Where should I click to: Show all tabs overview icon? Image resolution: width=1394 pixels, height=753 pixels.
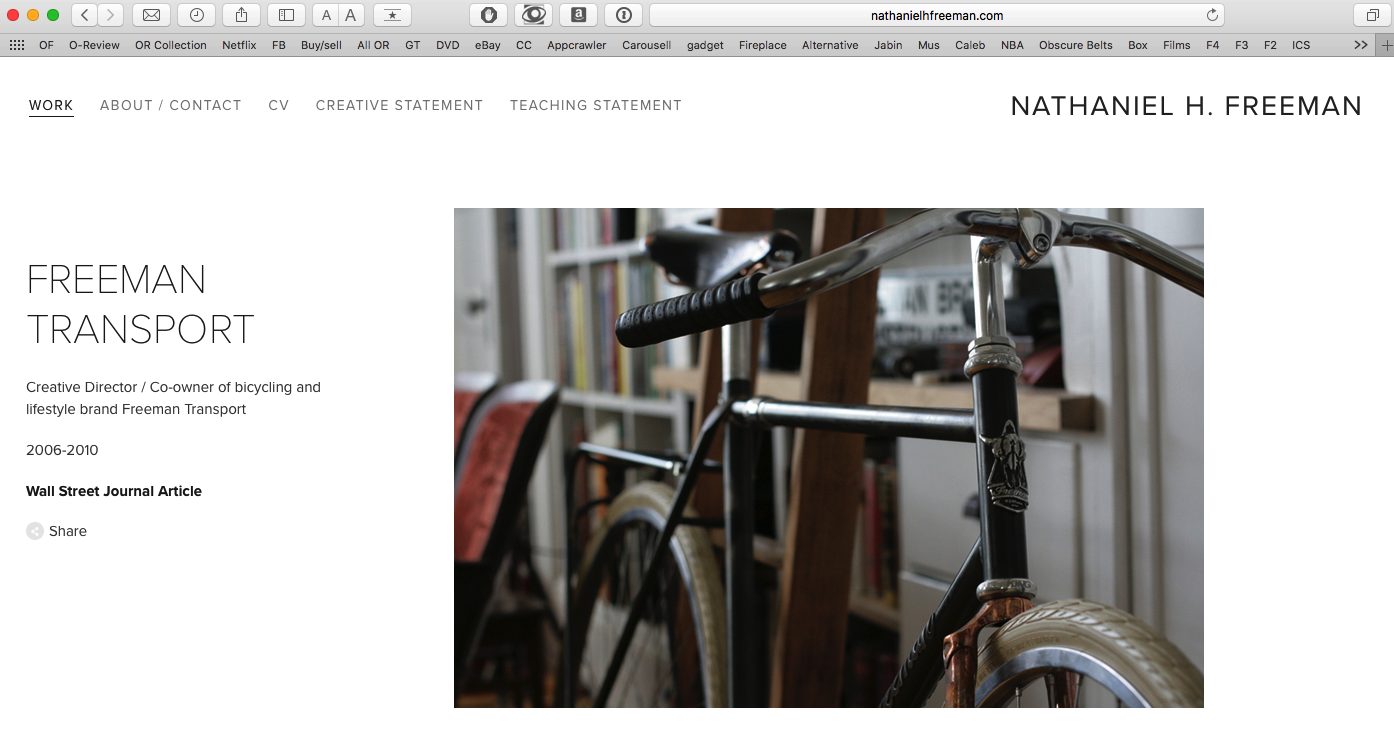pos(1366,15)
